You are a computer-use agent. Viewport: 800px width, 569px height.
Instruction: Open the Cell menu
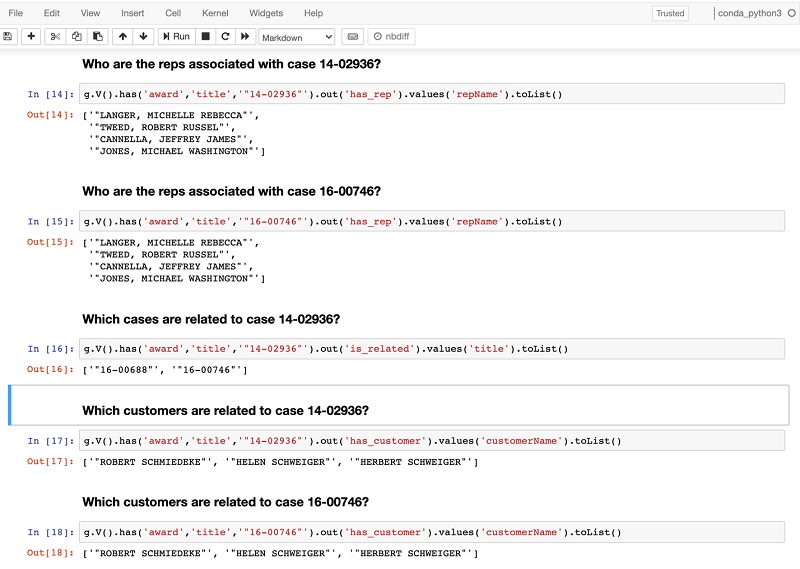pos(173,13)
